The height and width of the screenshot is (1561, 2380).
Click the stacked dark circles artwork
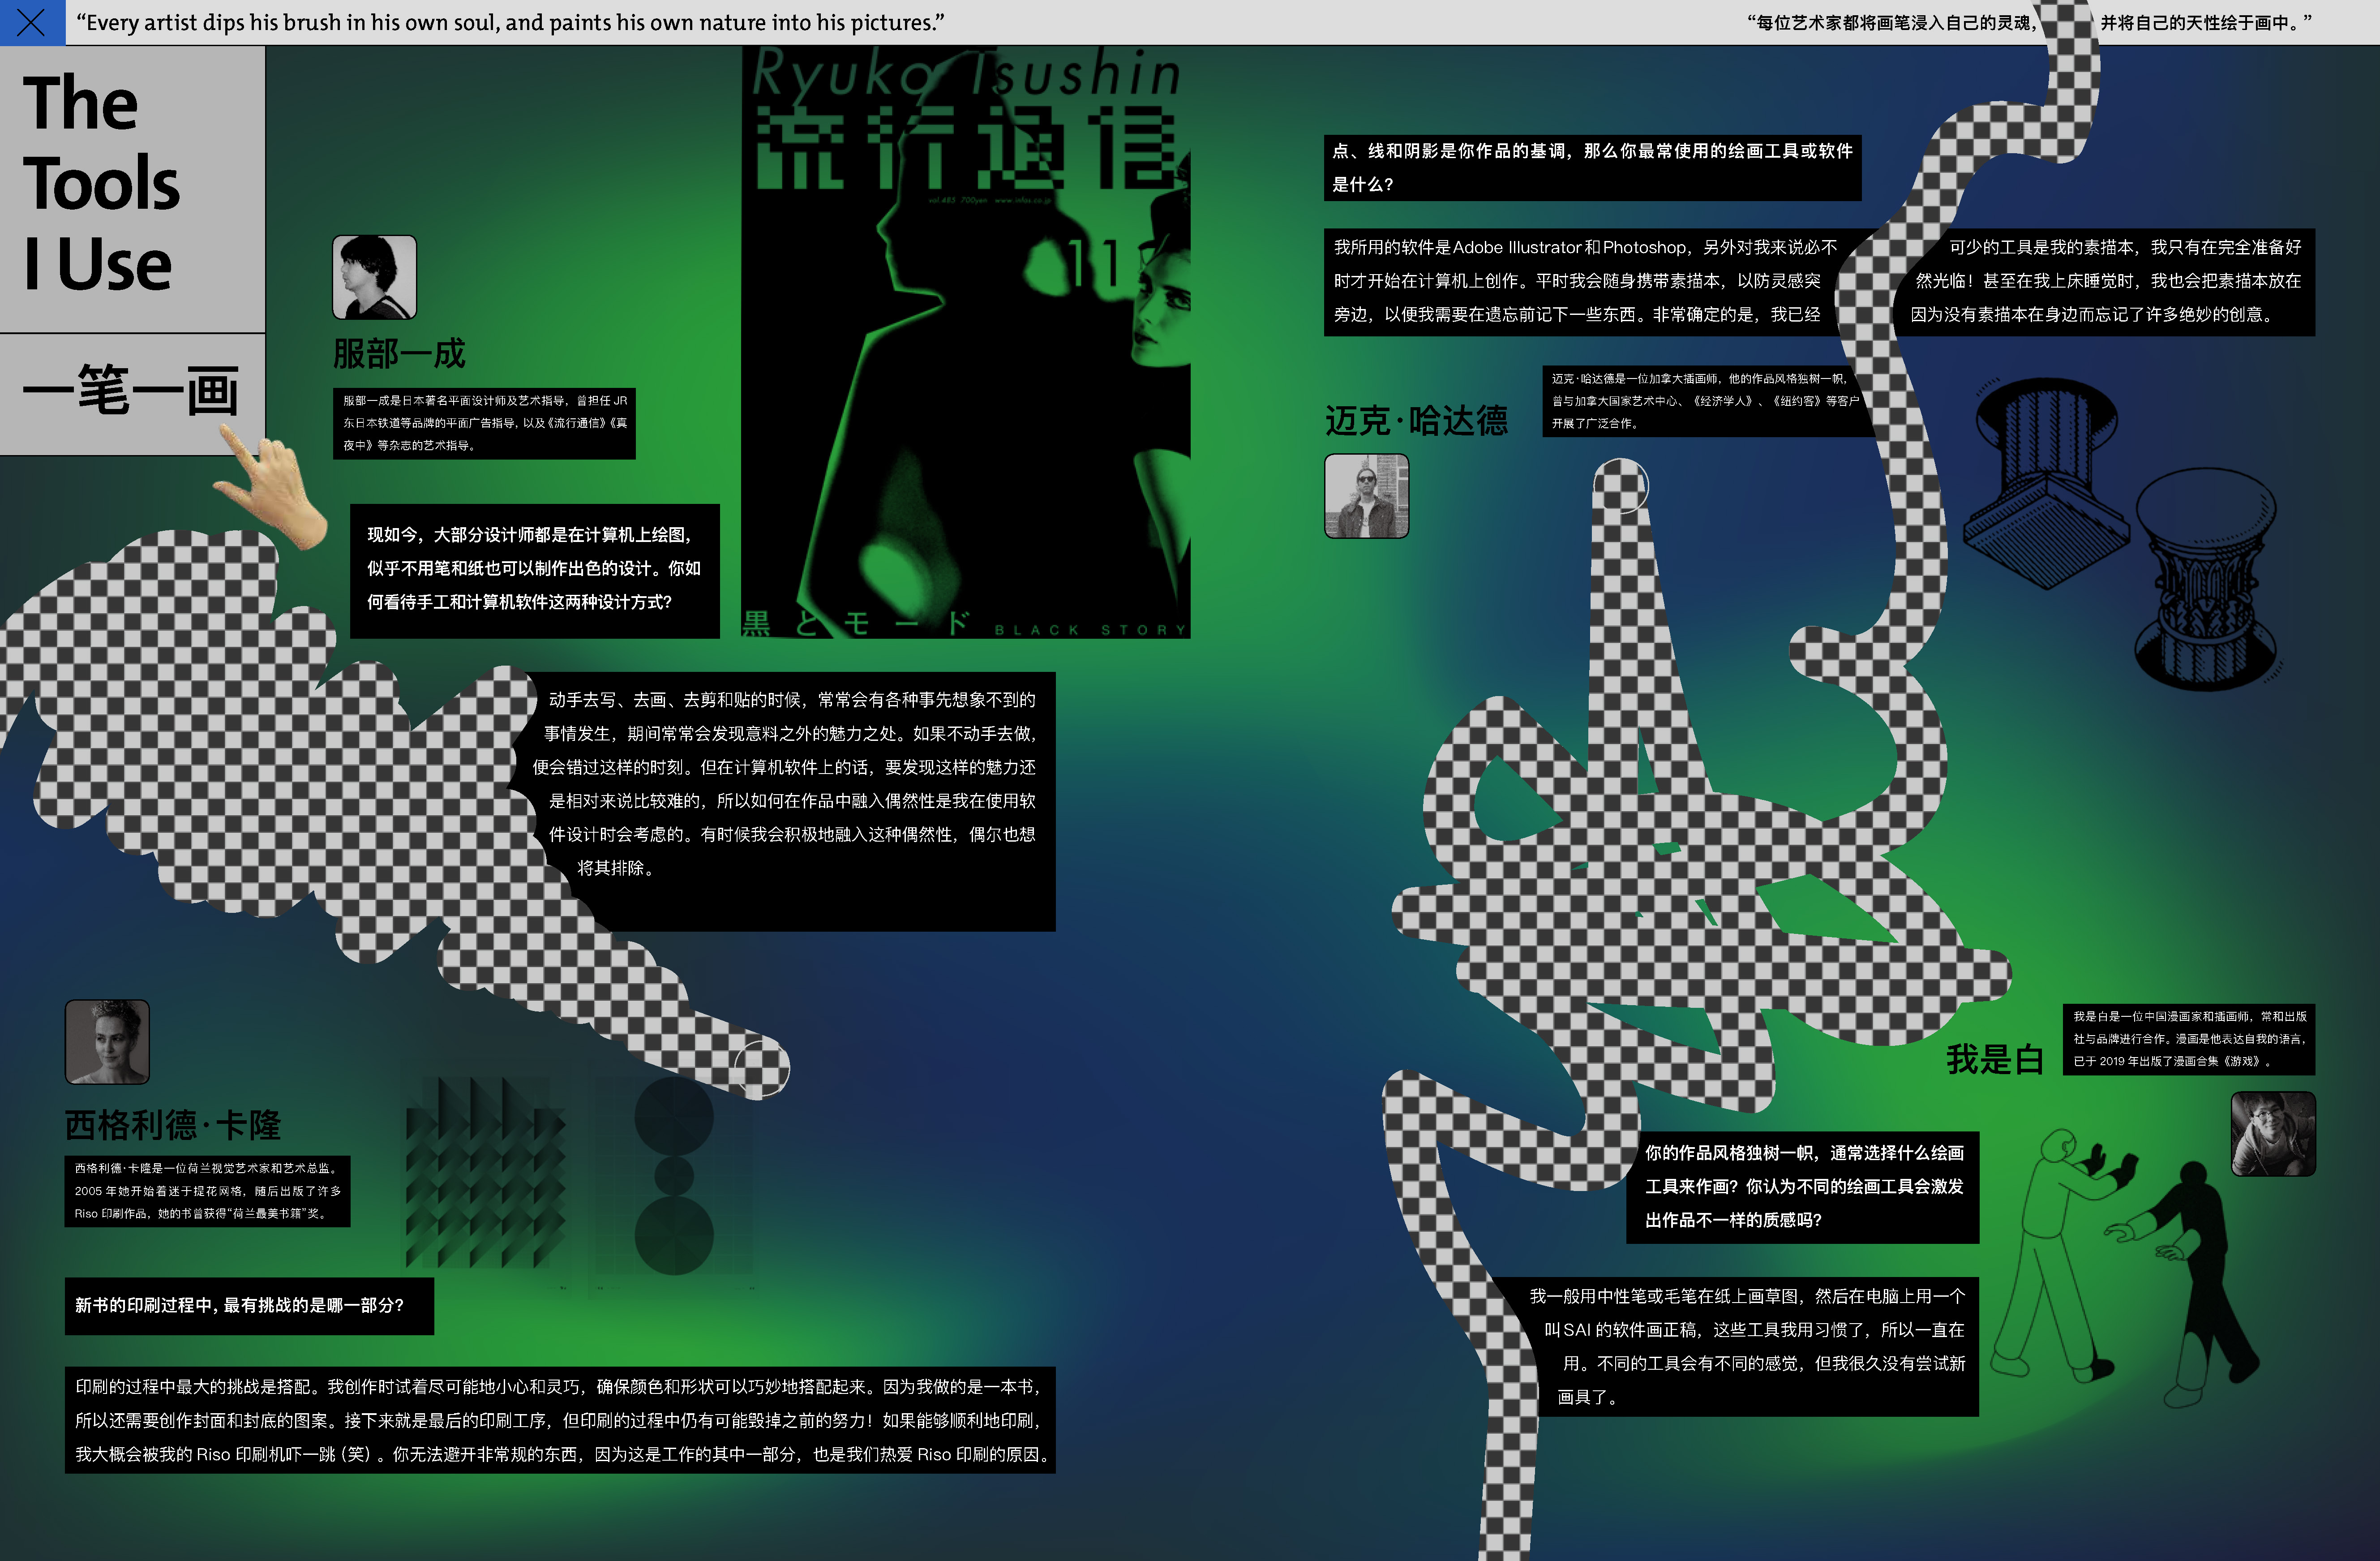tap(674, 1175)
